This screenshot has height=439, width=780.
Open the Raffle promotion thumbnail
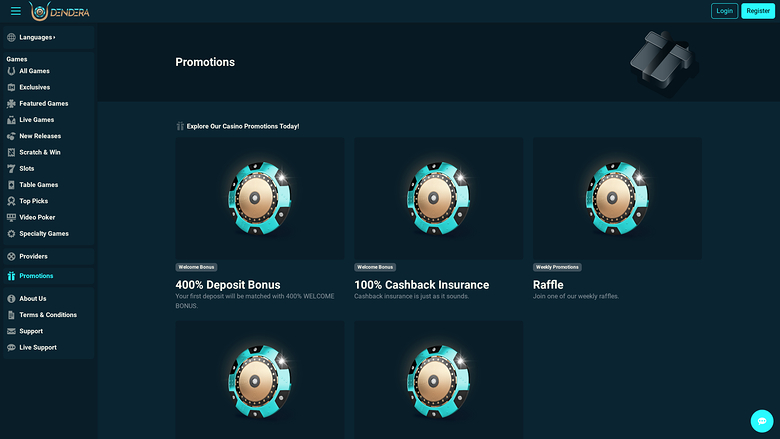point(616,198)
